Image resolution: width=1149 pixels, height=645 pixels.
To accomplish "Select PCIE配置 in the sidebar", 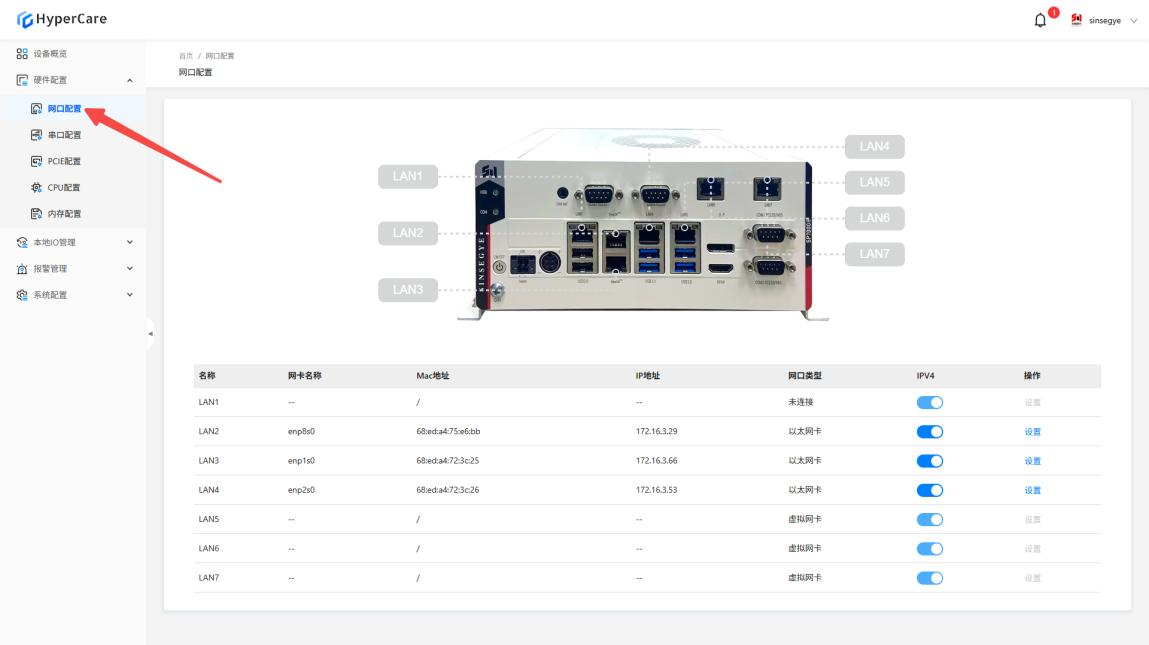I will [x=73, y=161].
